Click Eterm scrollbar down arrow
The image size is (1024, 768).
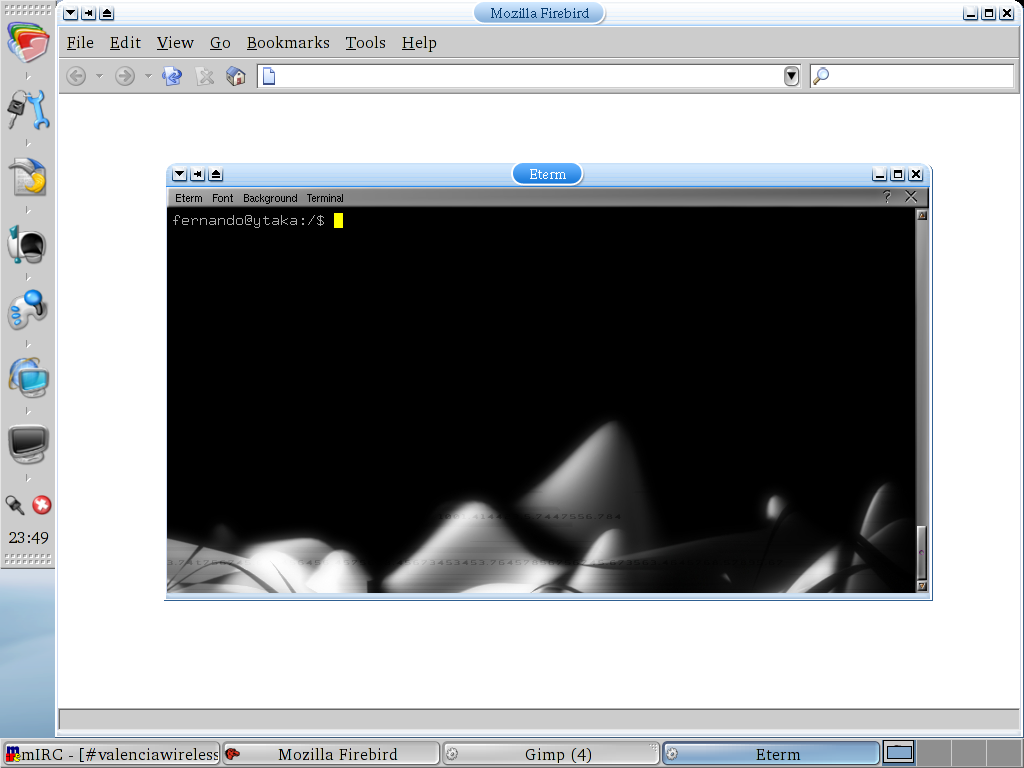click(922, 586)
